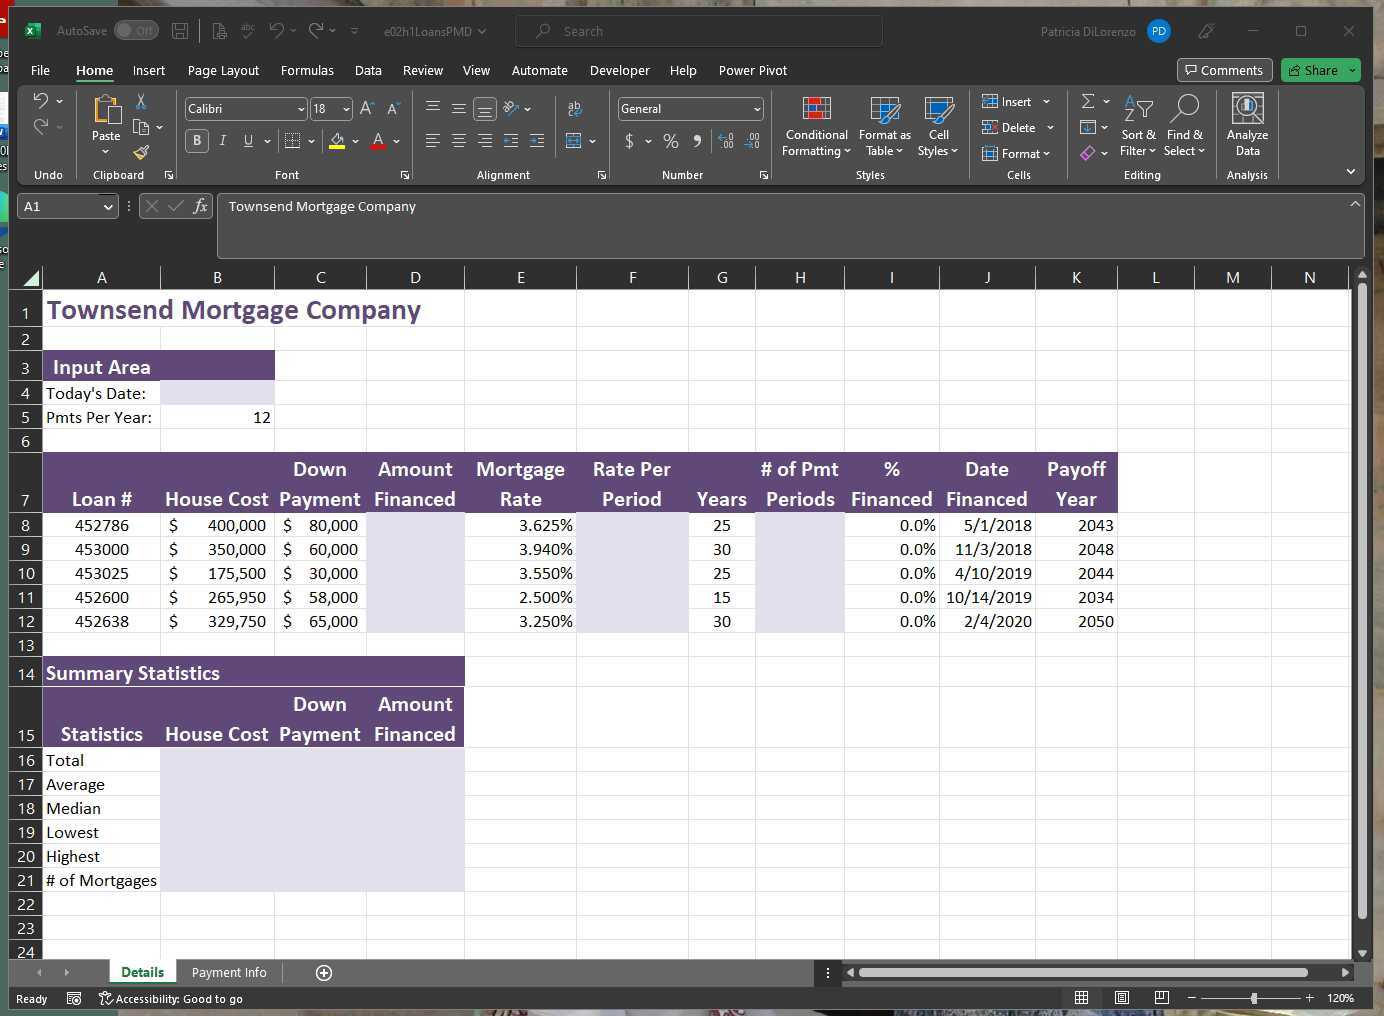Screen dimensions: 1384x1016
Task: Expand the Name Box dropdown arrow
Action: [108, 207]
